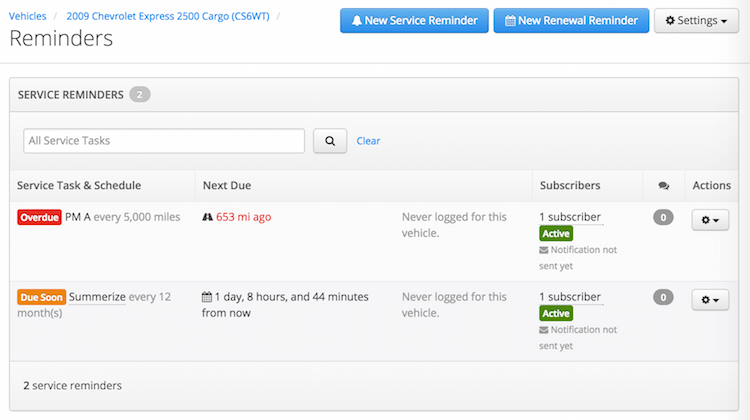Open comment count badge for Summerize
Viewport: 750px width, 420px height.
[x=662, y=297]
